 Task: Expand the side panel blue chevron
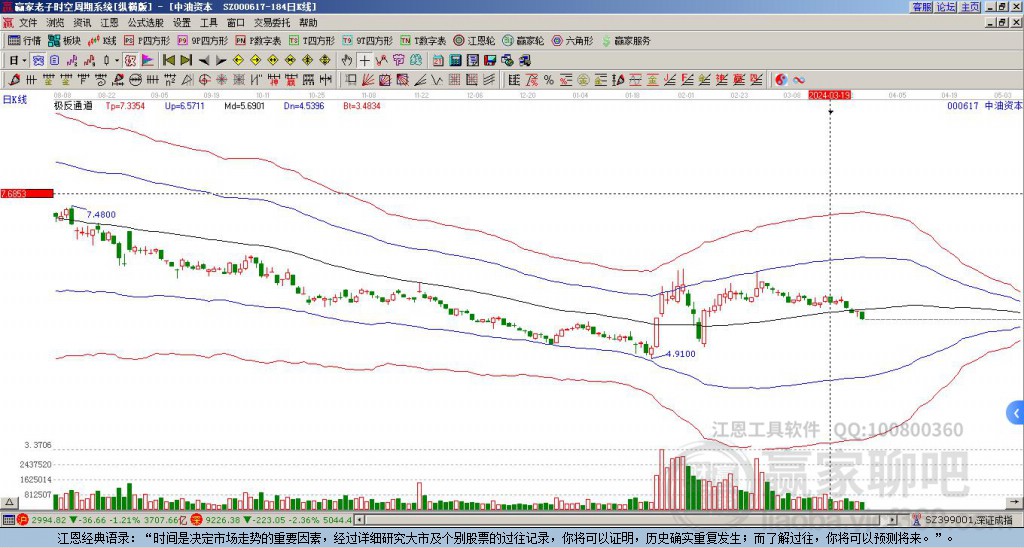coord(1016,413)
